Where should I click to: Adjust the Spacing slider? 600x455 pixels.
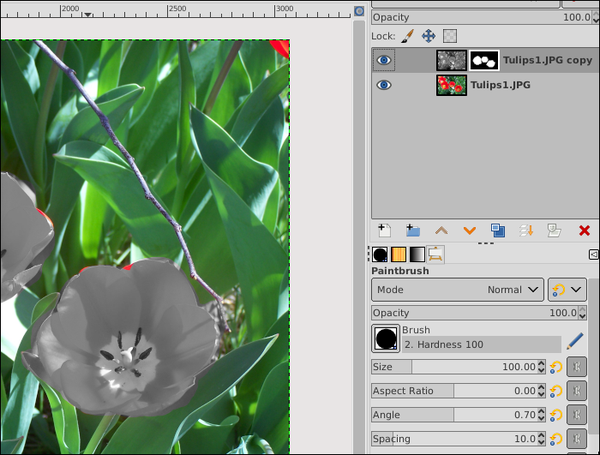click(x=454, y=439)
